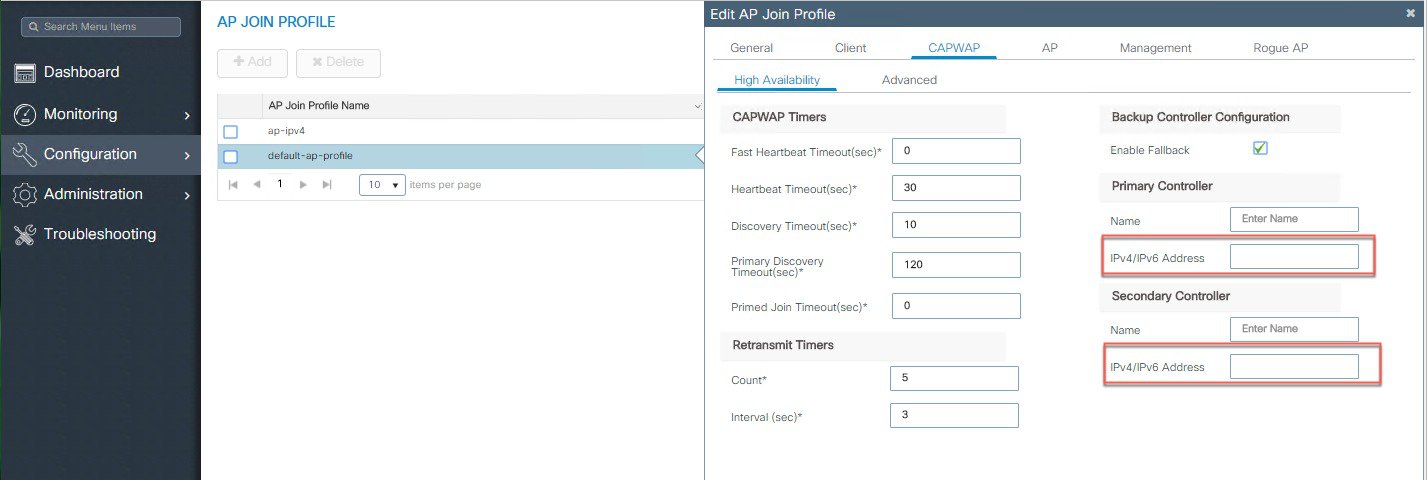
Task: Click the search magnifier icon
Action: (32, 27)
